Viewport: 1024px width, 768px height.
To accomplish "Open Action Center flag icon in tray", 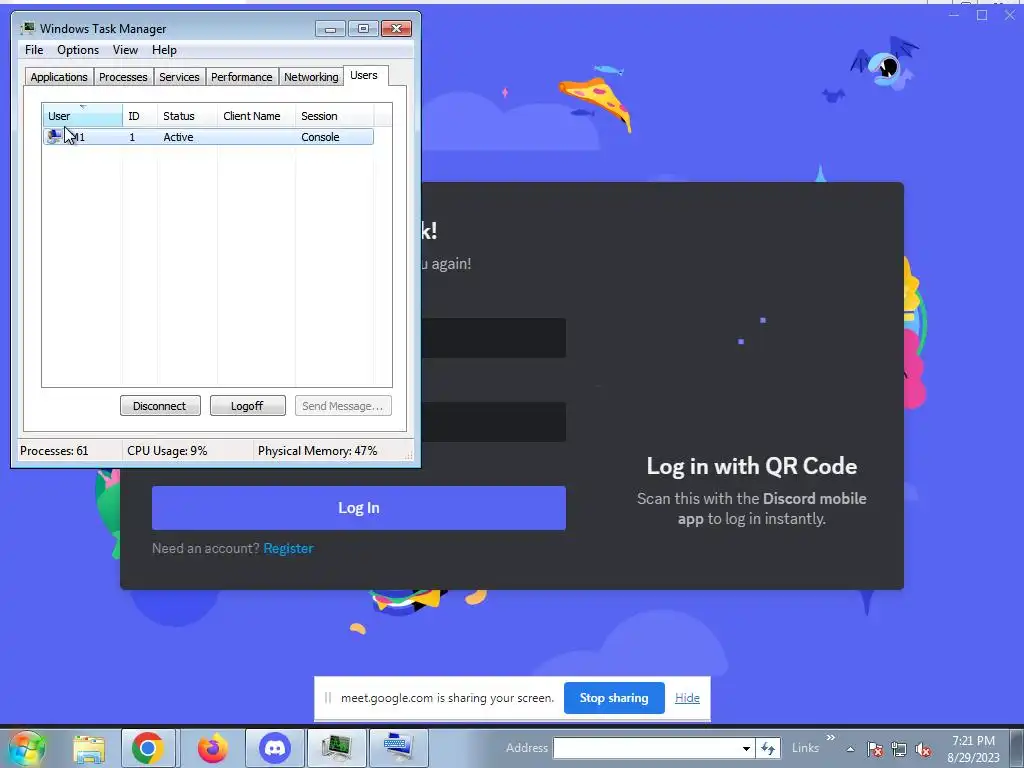I will pyautogui.click(x=875, y=749).
